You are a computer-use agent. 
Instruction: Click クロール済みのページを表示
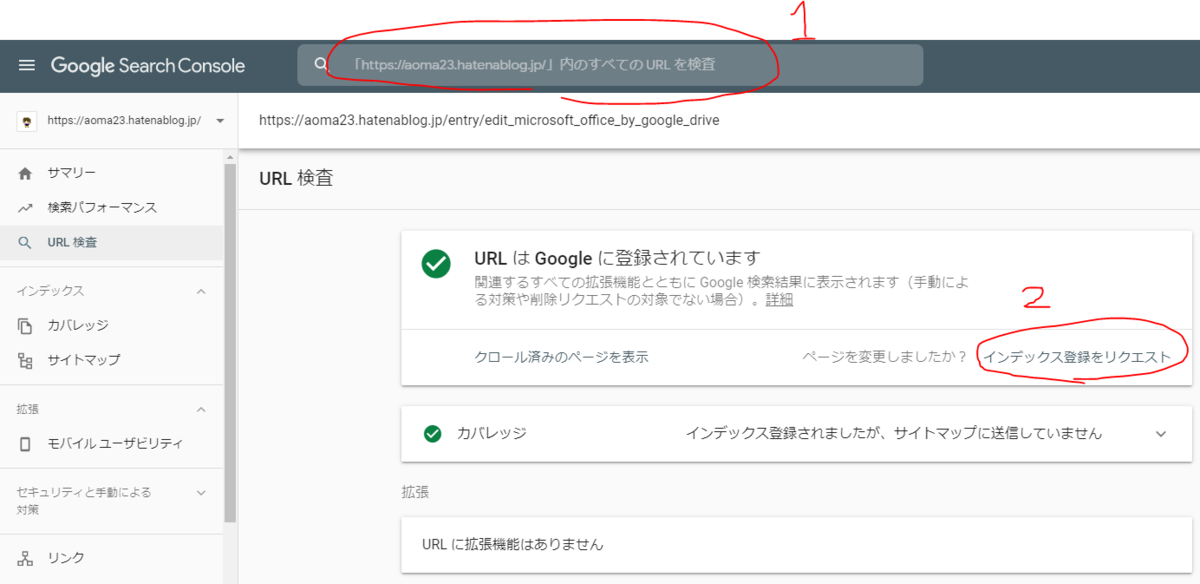pos(561,357)
